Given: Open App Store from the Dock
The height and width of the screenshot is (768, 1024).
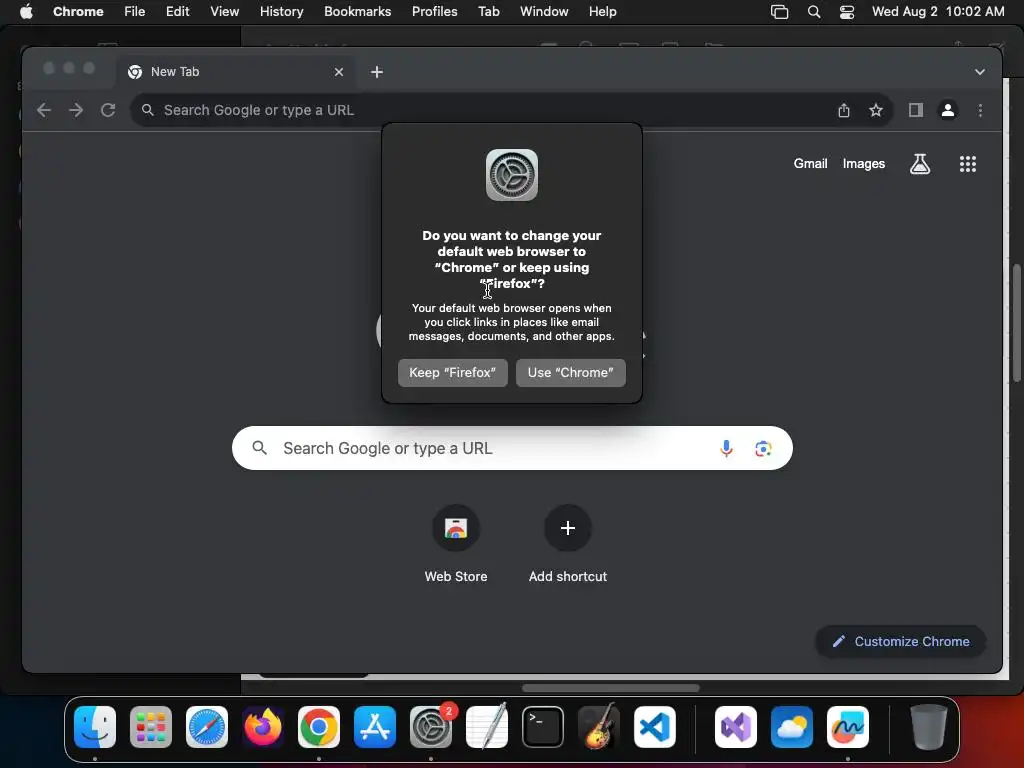Looking at the screenshot, I should (375, 727).
